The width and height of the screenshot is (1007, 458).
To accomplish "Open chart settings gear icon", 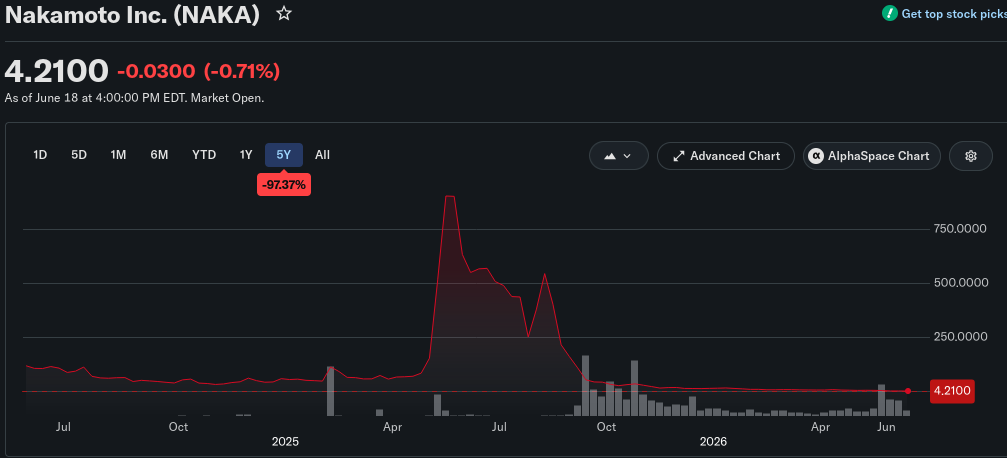I will click(970, 156).
